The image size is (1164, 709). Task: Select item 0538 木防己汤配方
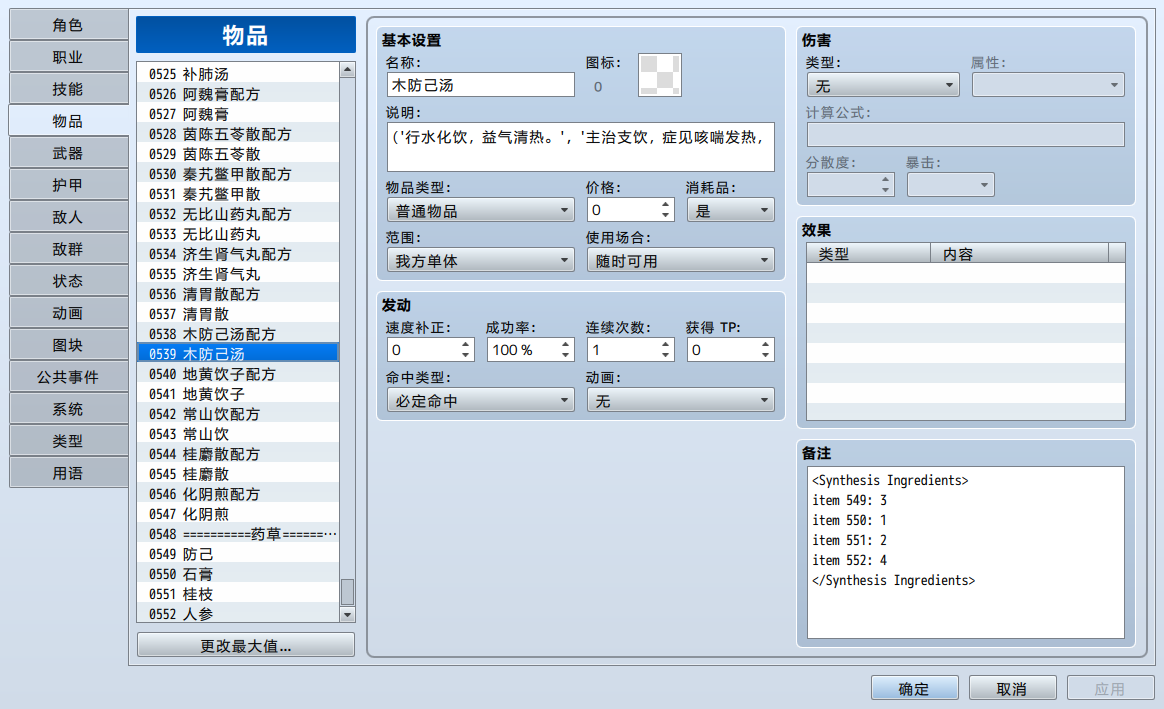tap(238, 334)
